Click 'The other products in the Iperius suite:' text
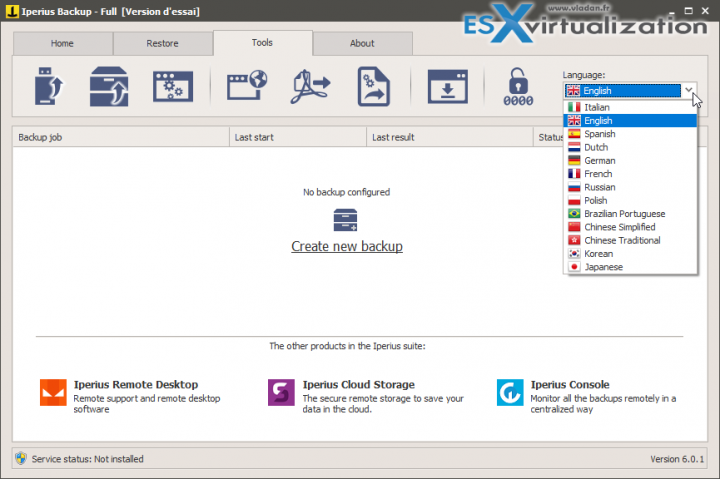Viewport: 720px width, 479px height. click(x=347, y=346)
